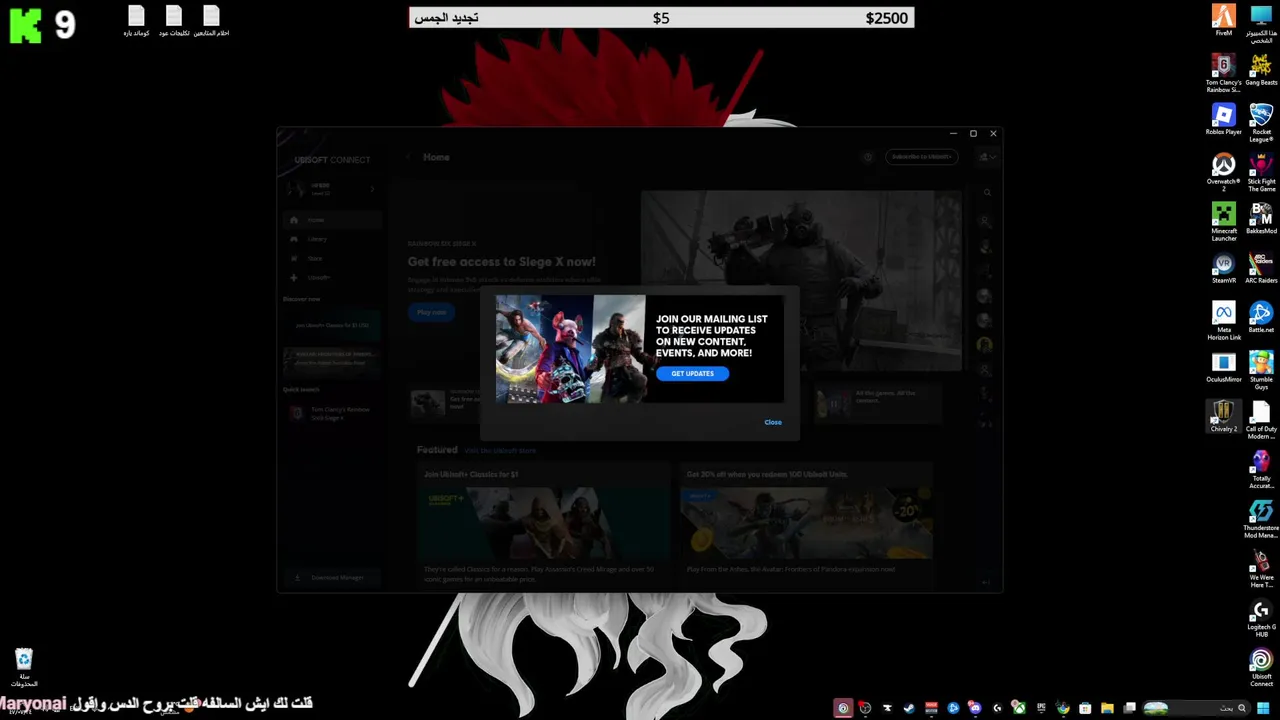1280x720 pixels.
Task: Open Logitech G HUB from the taskbar
Action: [x=997, y=708]
